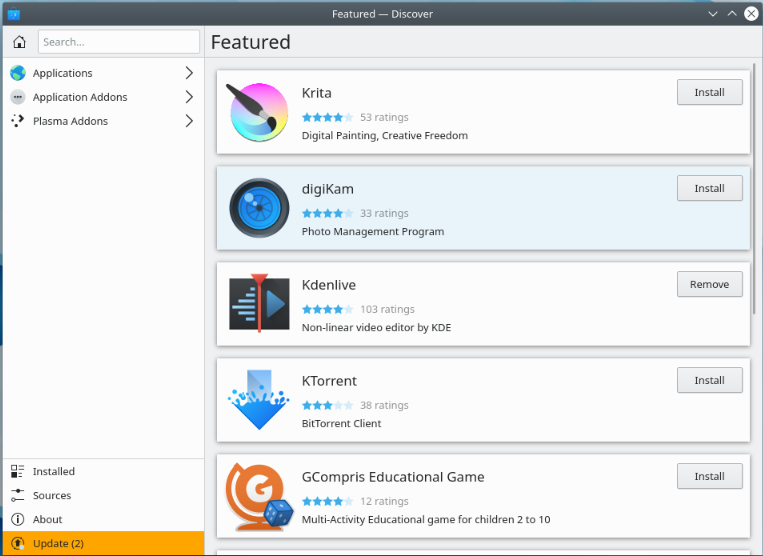The height and width of the screenshot is (556, 763).
Task: Click "103 ratings" text
Action: pyautogui.click(x=387, y=309)
